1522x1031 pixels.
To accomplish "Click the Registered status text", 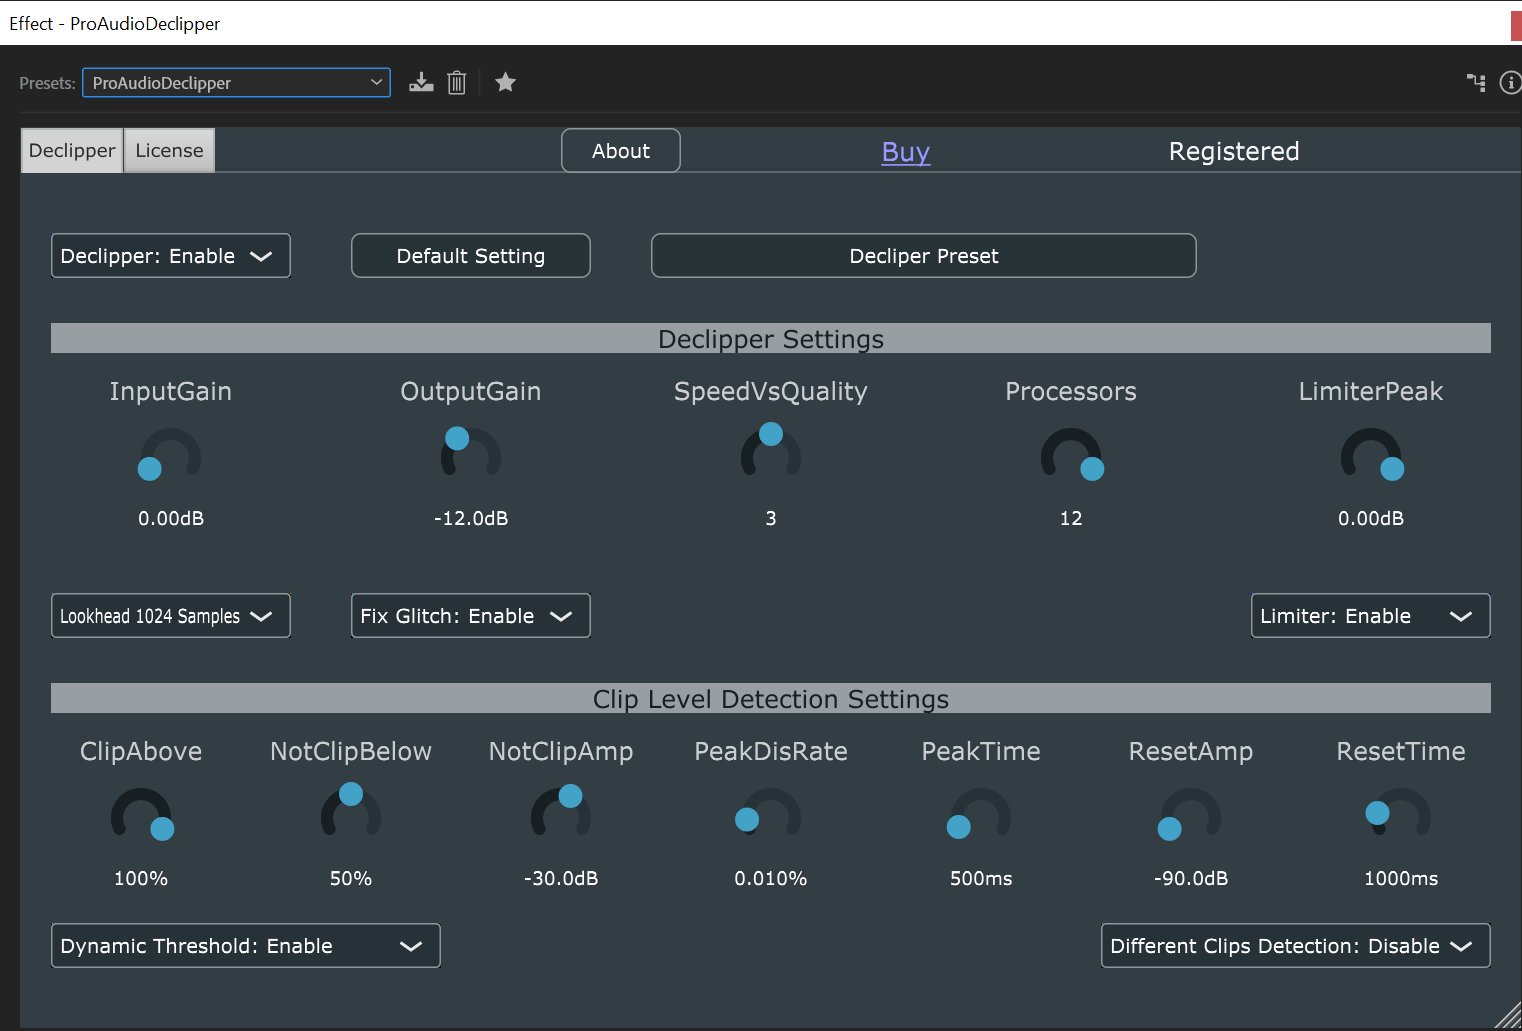I will 1234,151.
